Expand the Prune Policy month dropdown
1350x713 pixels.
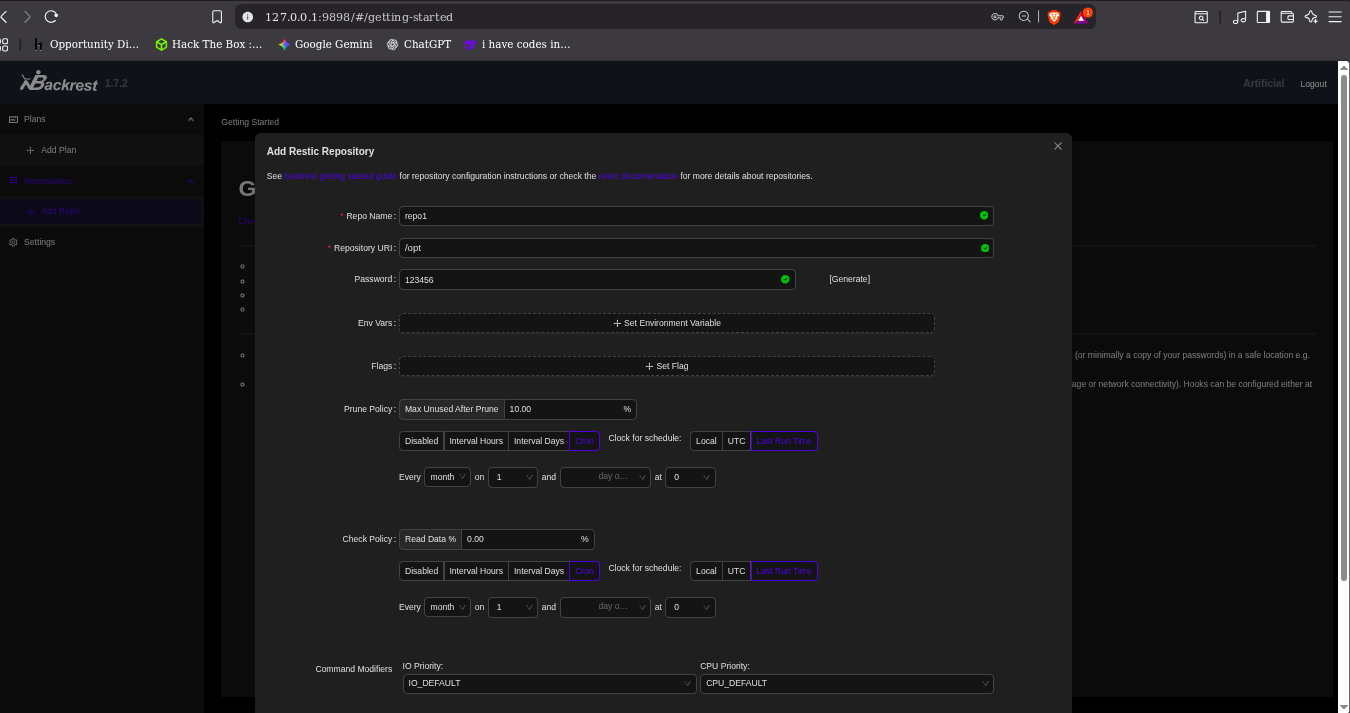(x=447, y=478)
